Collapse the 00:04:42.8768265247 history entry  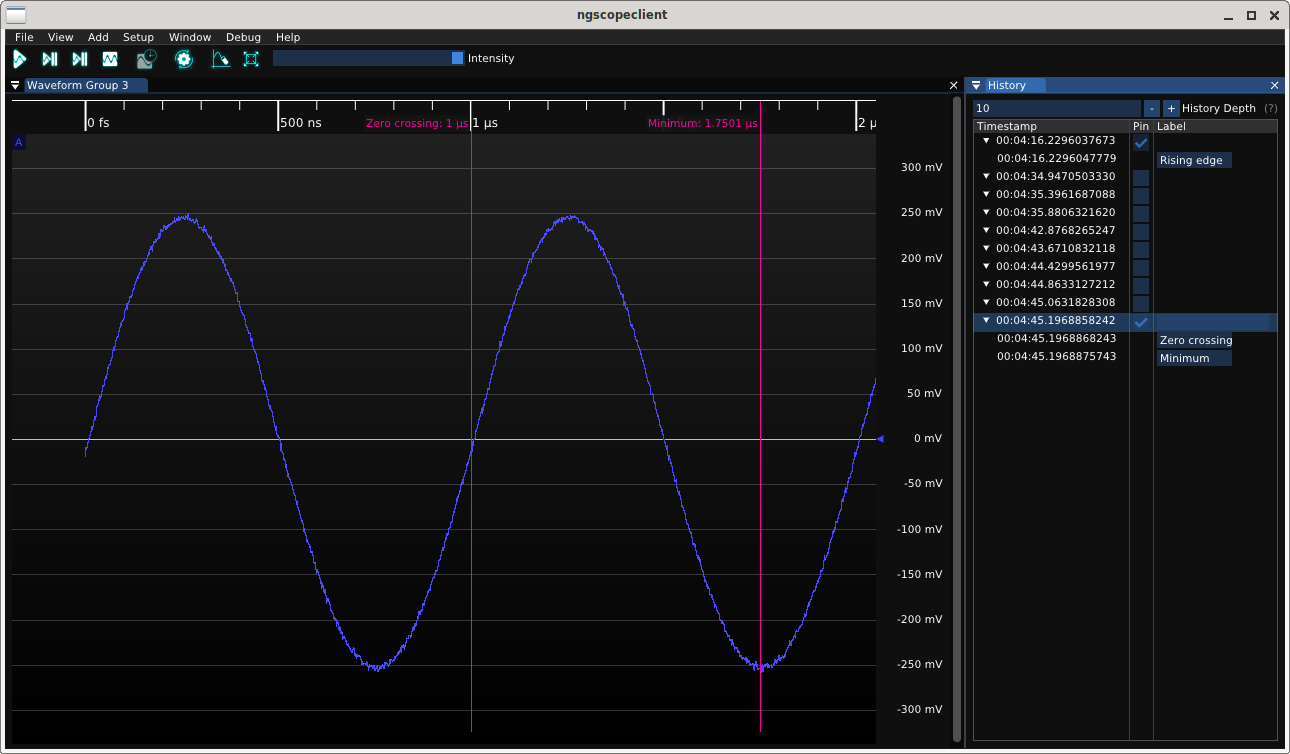pyautogui.click(x=987, y=231)
